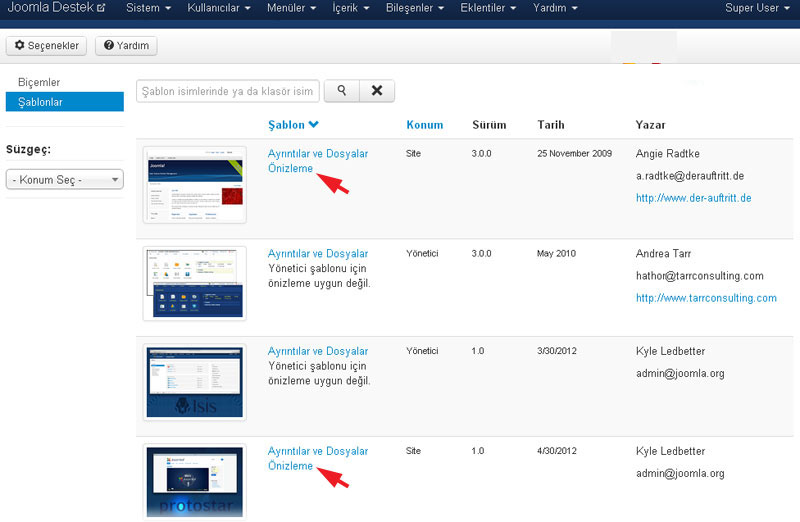
Task: Open Joomla Destek site link
Action: click(56, 8)
